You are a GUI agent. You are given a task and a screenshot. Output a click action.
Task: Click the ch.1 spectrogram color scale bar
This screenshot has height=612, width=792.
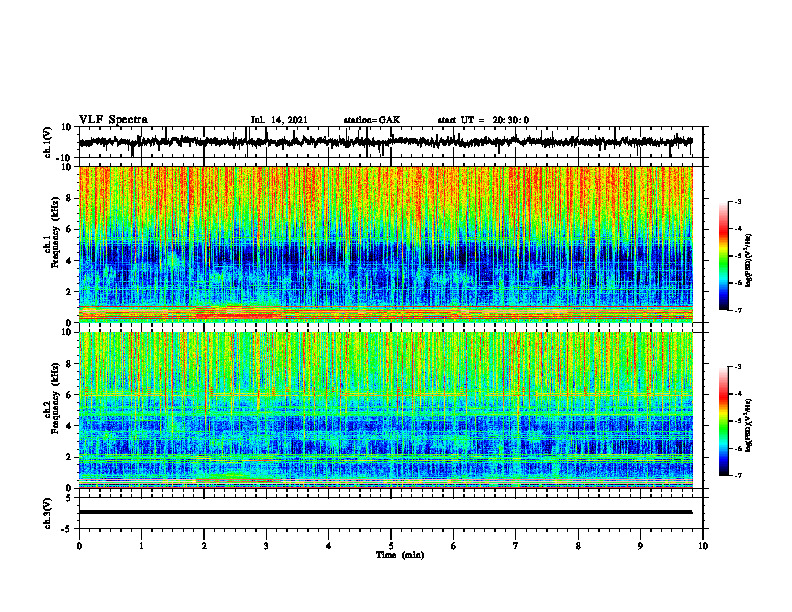click(x=724, y=256)
